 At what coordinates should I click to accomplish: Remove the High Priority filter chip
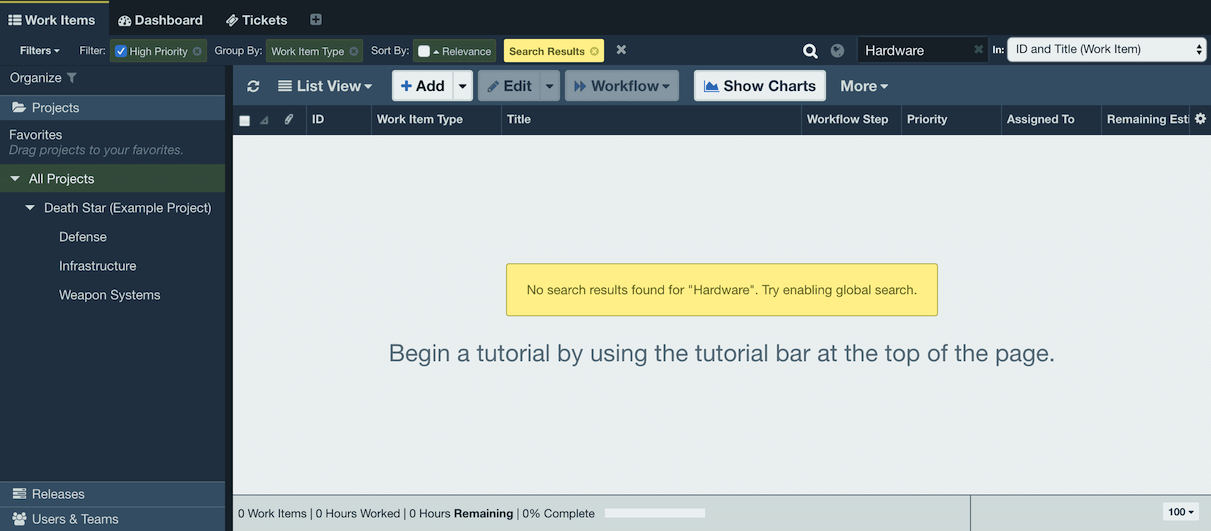point(197,51)
